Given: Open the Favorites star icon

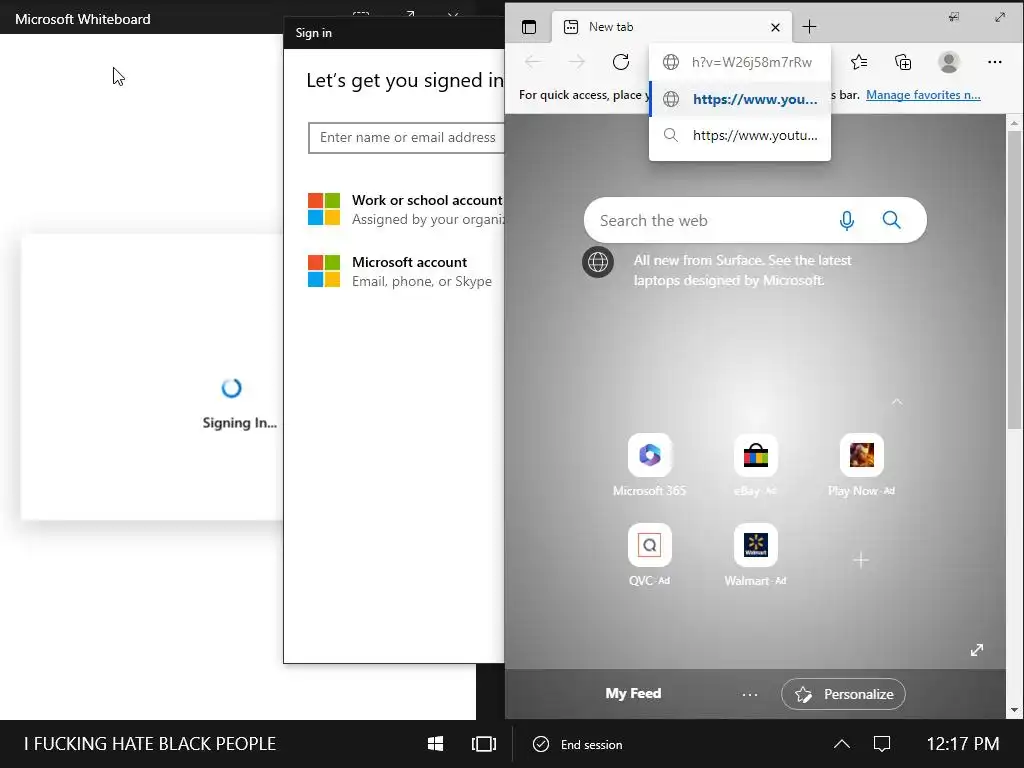Looking at the screenshot, I should [859, 62].
